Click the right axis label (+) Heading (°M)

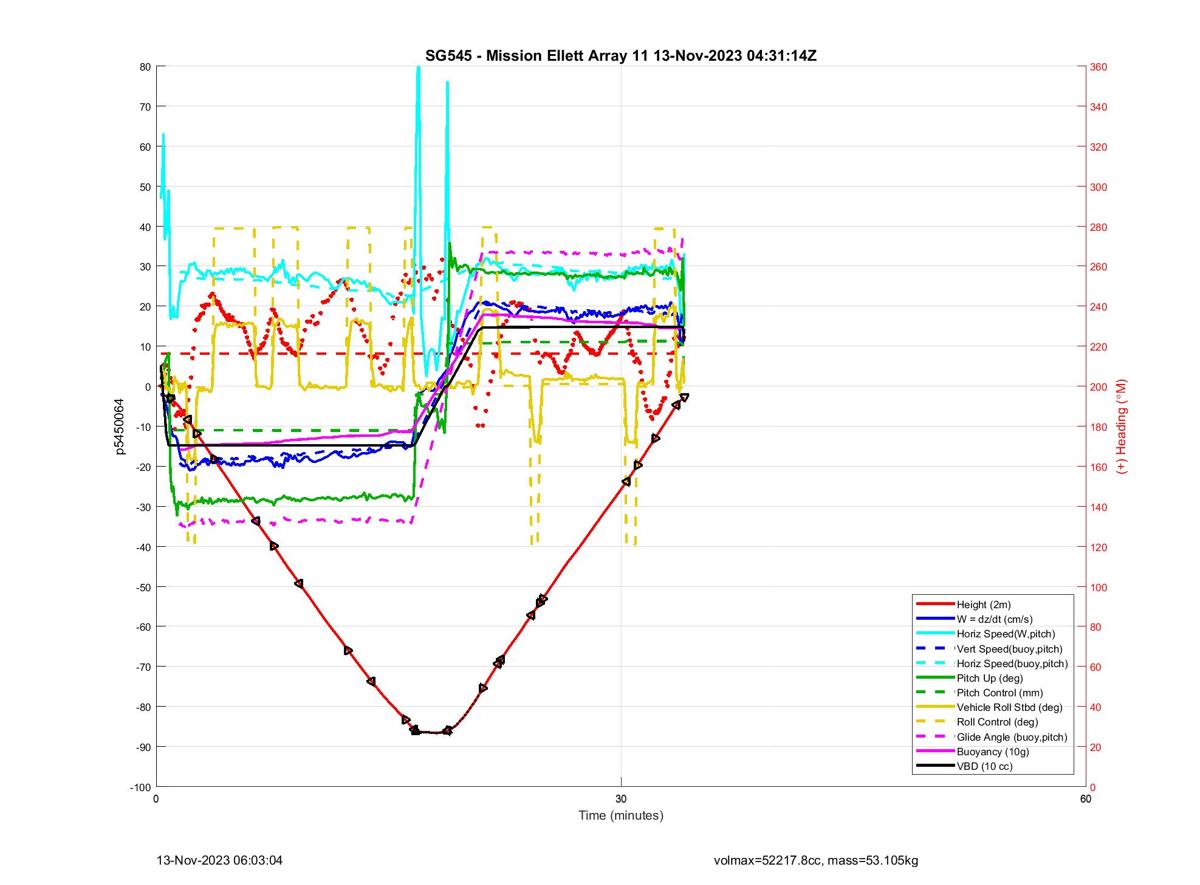point(1122,426)
